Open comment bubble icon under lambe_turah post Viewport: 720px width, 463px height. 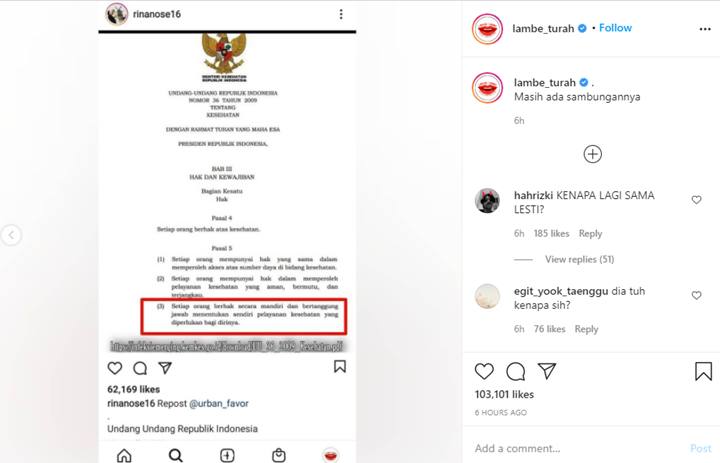pos(516,371)
